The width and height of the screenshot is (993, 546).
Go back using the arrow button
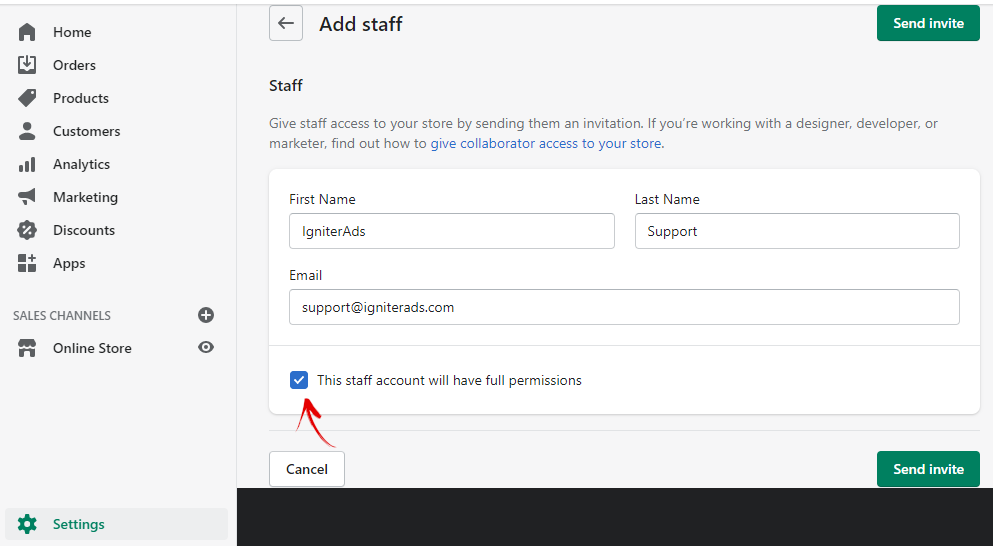coord(286,23)
